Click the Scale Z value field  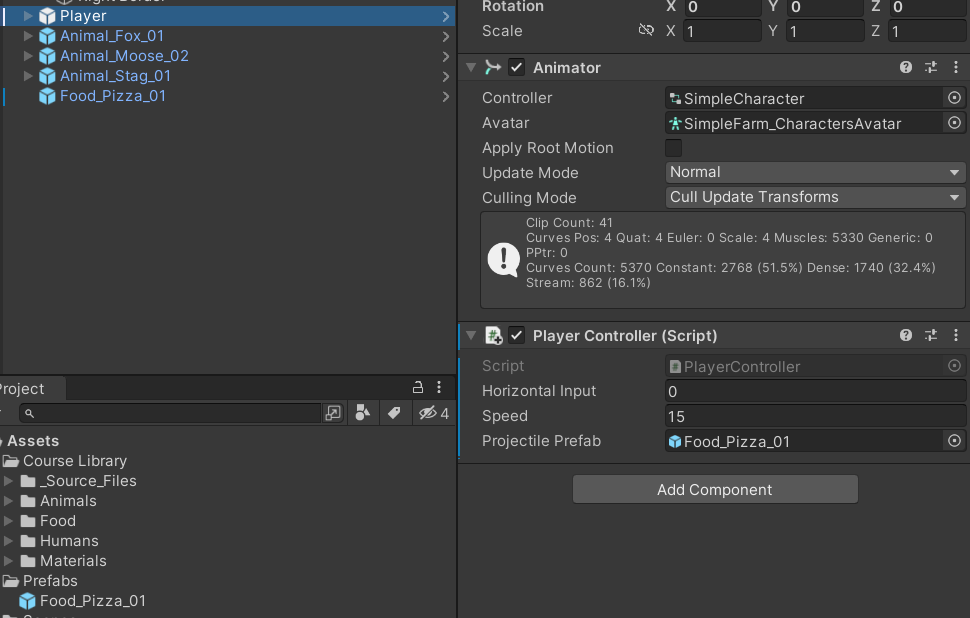tap(927, 31)
